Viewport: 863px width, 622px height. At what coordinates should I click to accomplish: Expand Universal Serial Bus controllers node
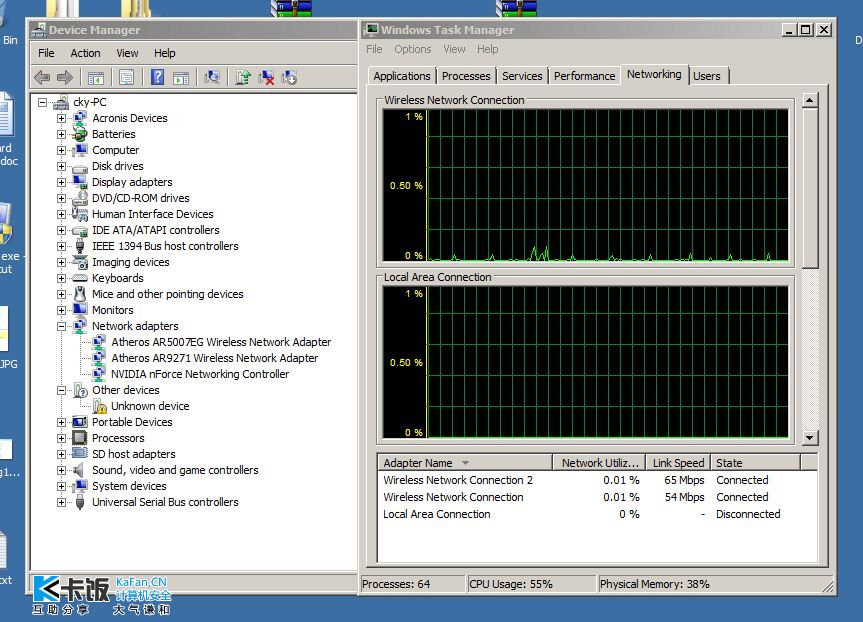tap(62, 502)
